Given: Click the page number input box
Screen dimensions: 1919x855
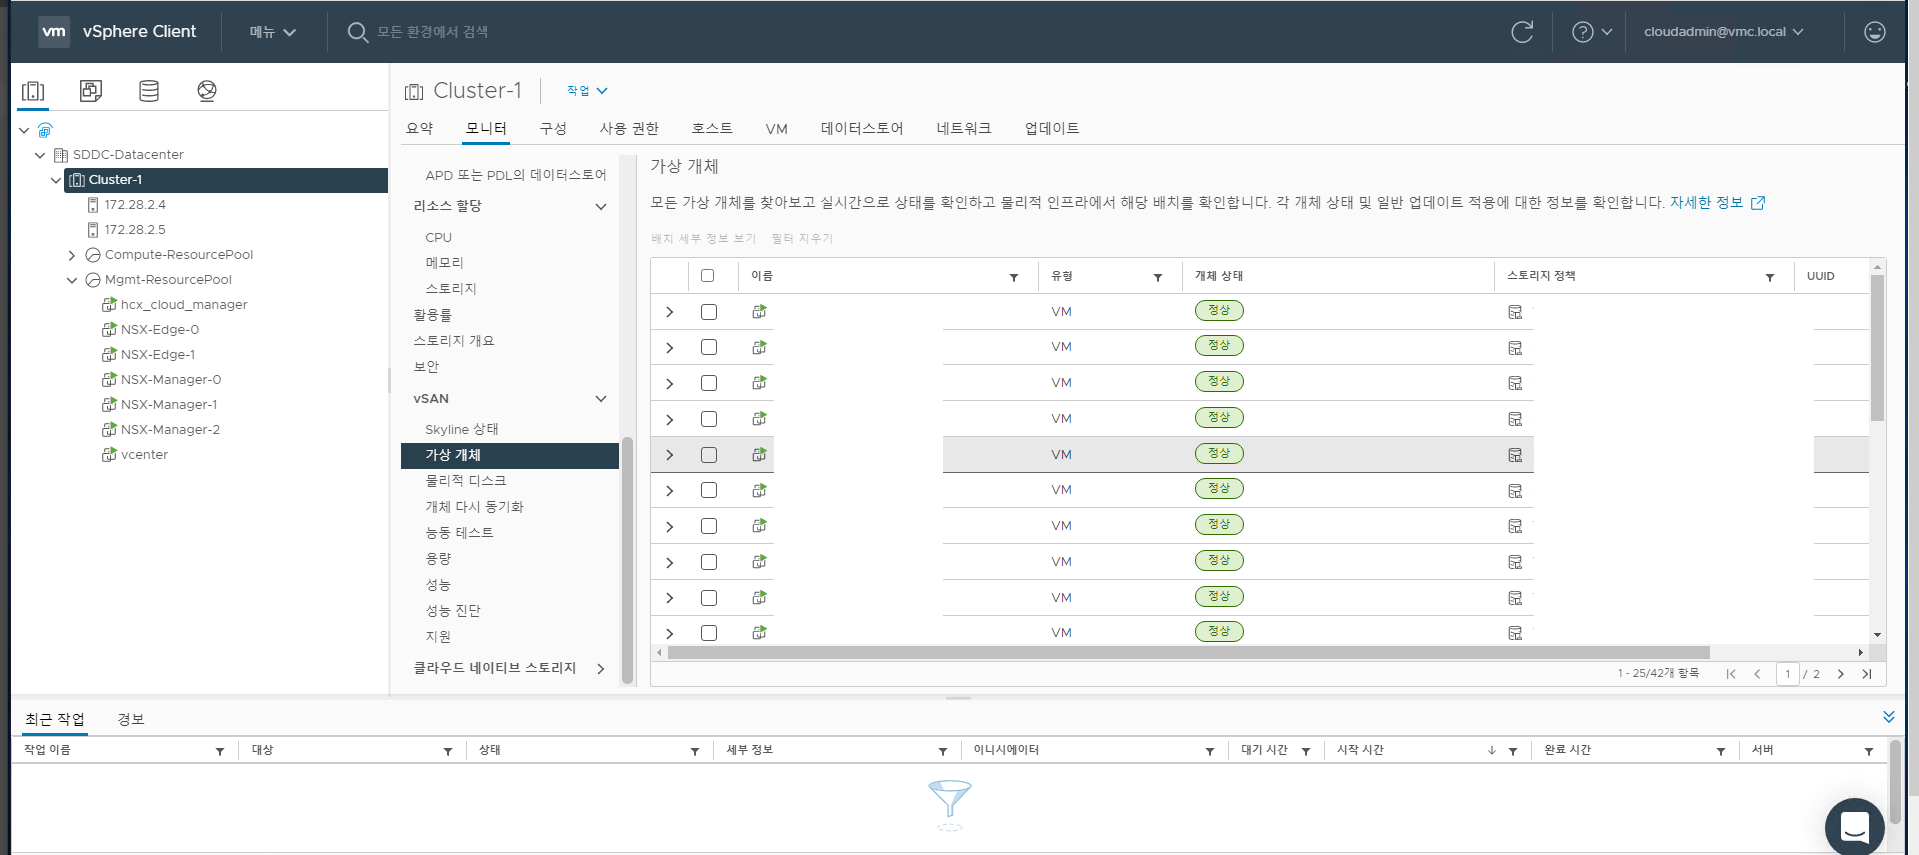Looking at the screenshot, I should tap(1787, 674).
